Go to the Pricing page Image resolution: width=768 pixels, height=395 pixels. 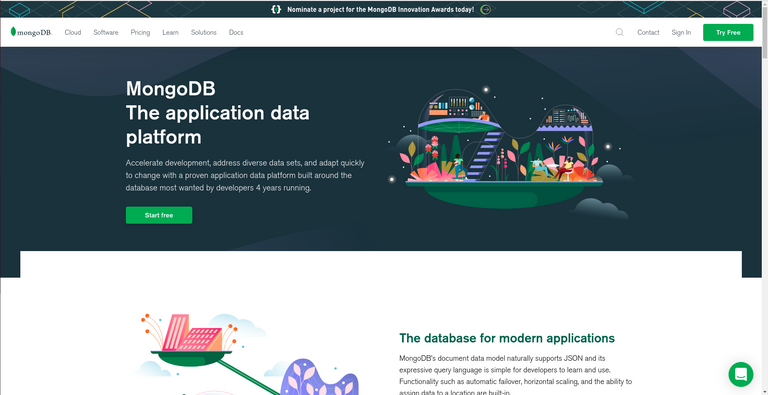tap(140, 32)
